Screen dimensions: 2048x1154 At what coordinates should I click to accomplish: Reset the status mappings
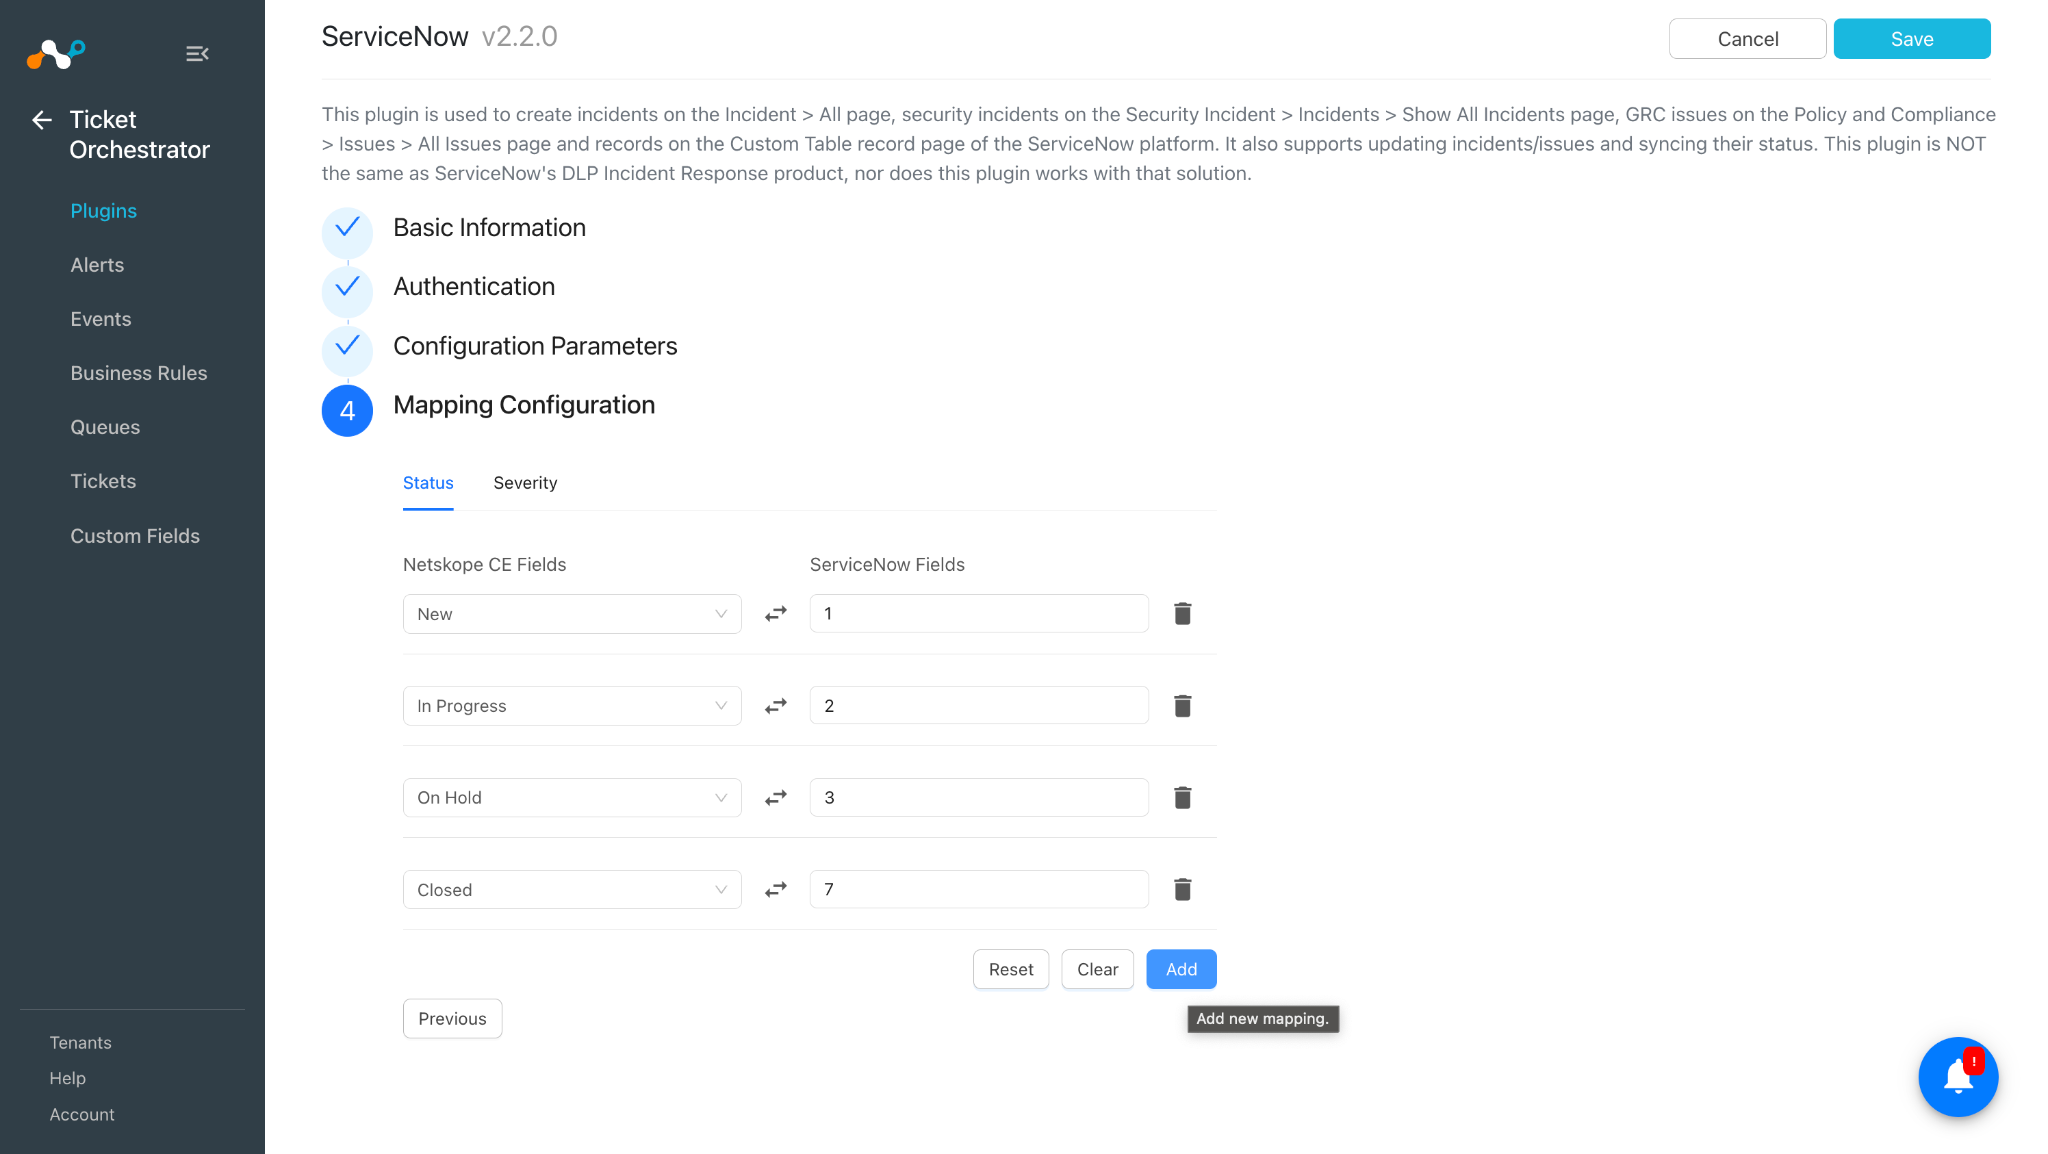tap(1011, 969)
